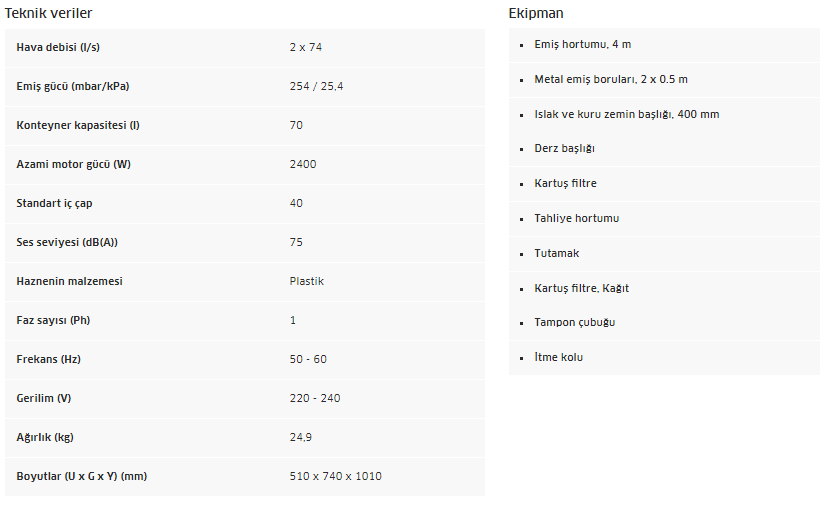The height and width of the screenshot is (506, 820).
Task: Click the Teknik veriler heading
Action: pos(48,13)
